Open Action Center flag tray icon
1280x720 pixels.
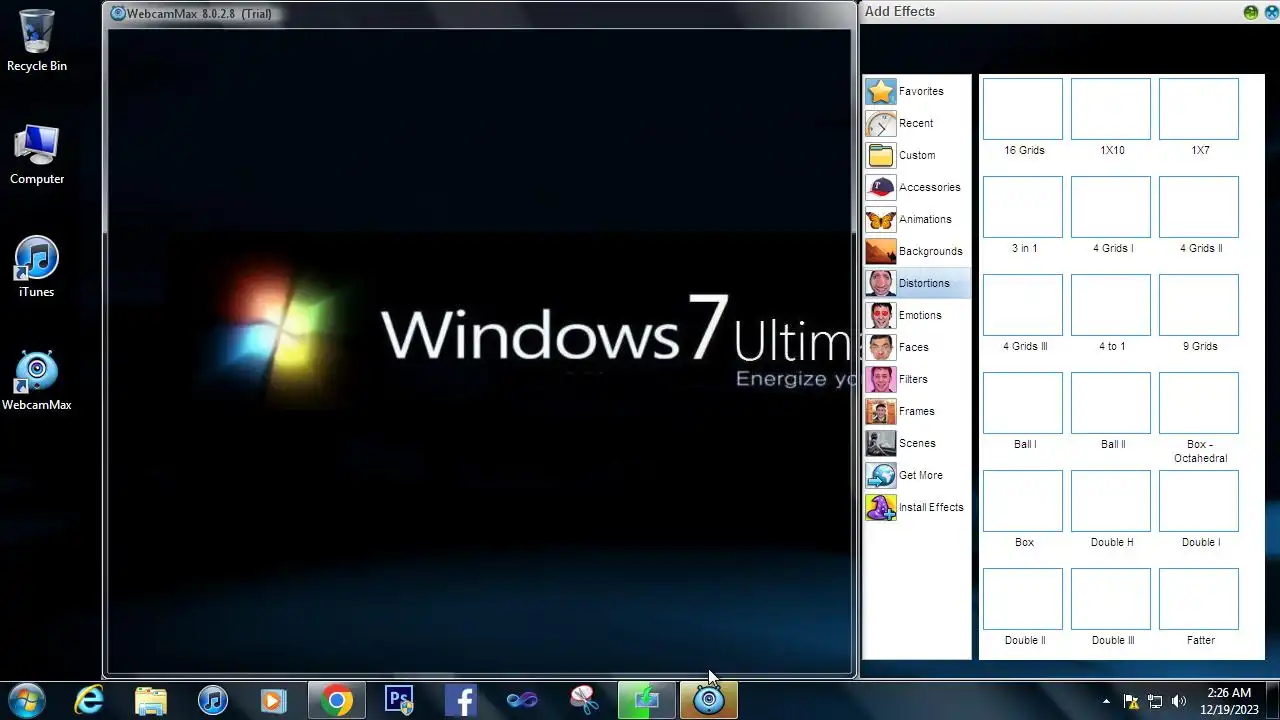click(1131, 701)
